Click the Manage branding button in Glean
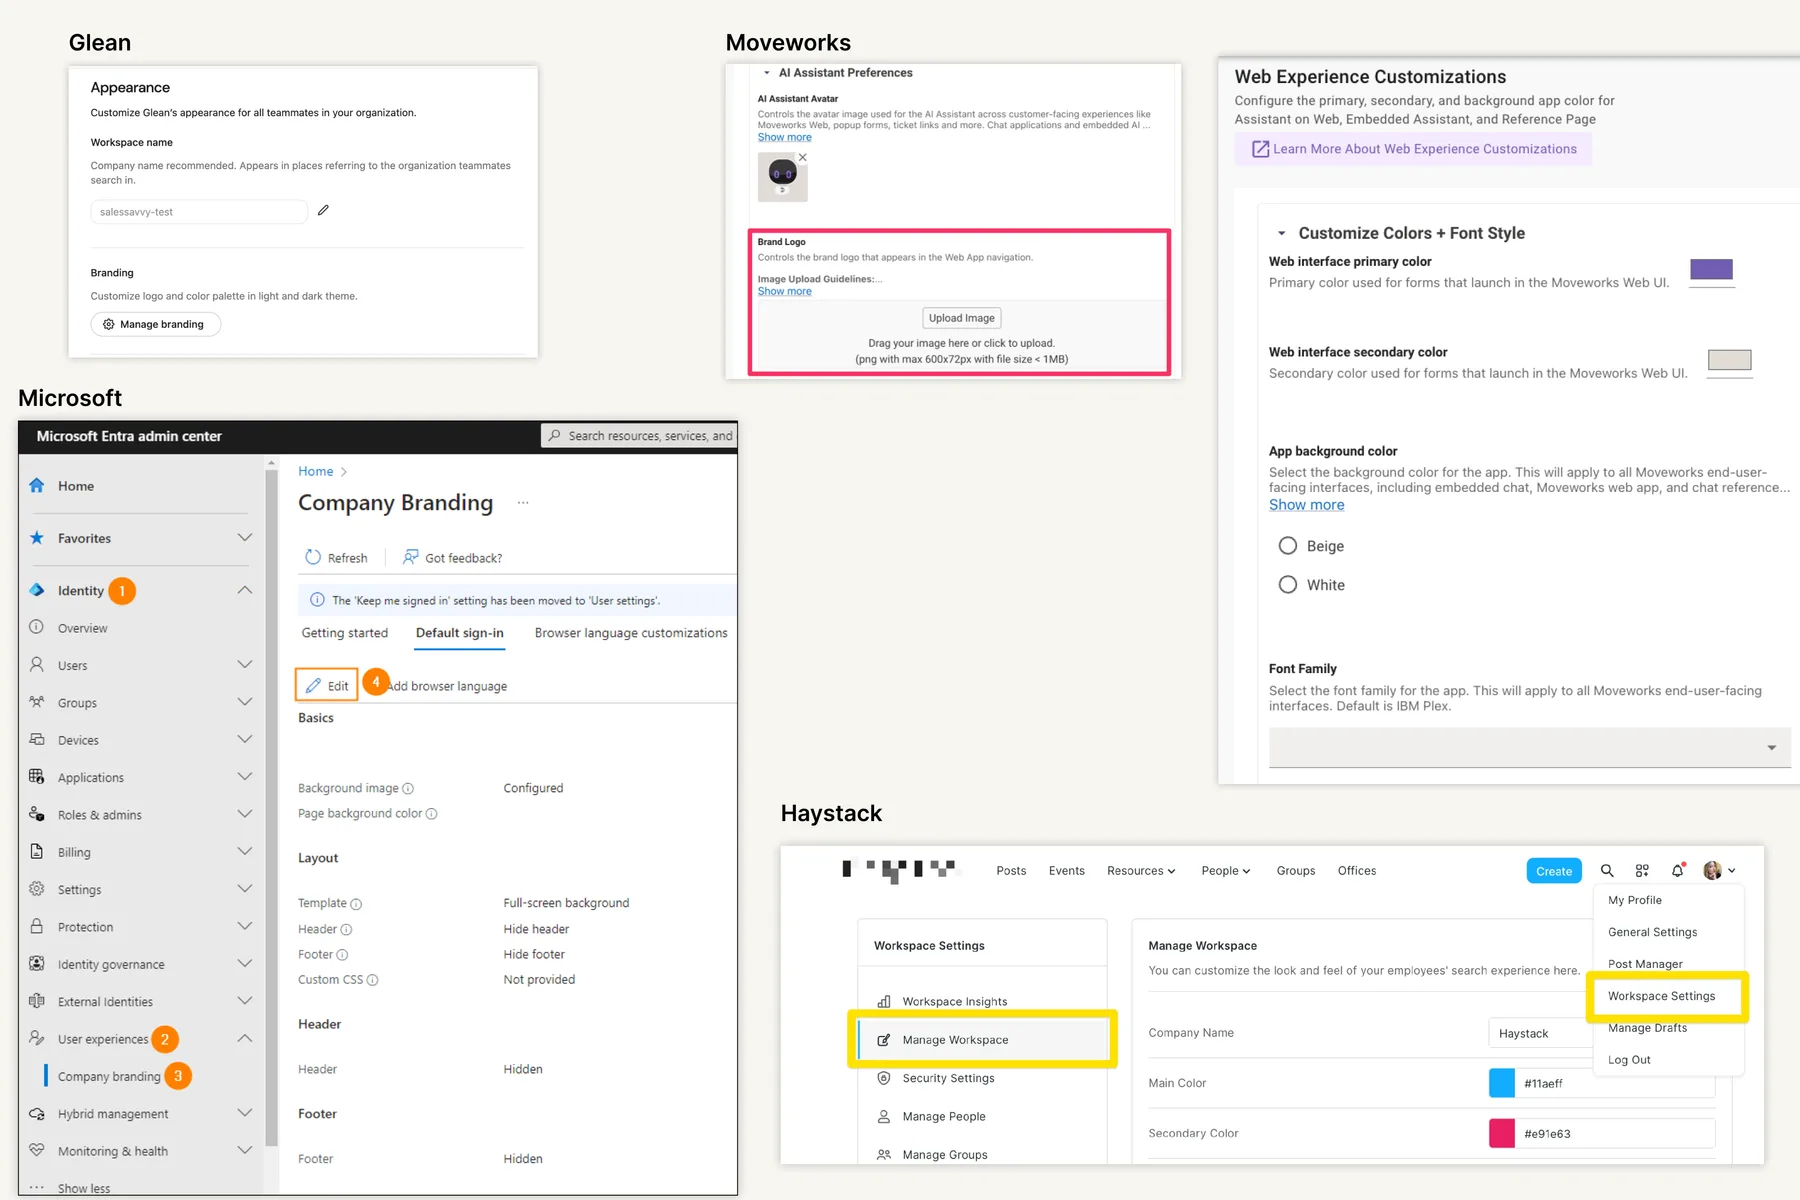Screen dimensions: 1800x1200 point(156,324)
